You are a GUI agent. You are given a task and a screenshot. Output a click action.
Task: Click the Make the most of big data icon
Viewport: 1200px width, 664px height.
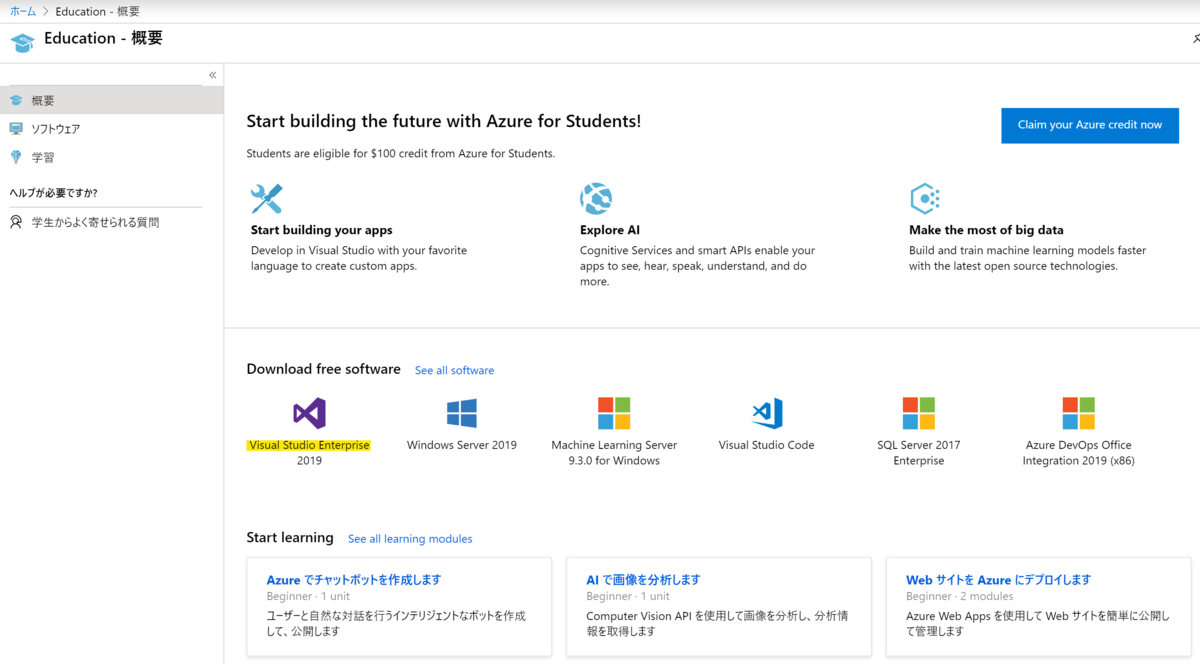[925, 197]
